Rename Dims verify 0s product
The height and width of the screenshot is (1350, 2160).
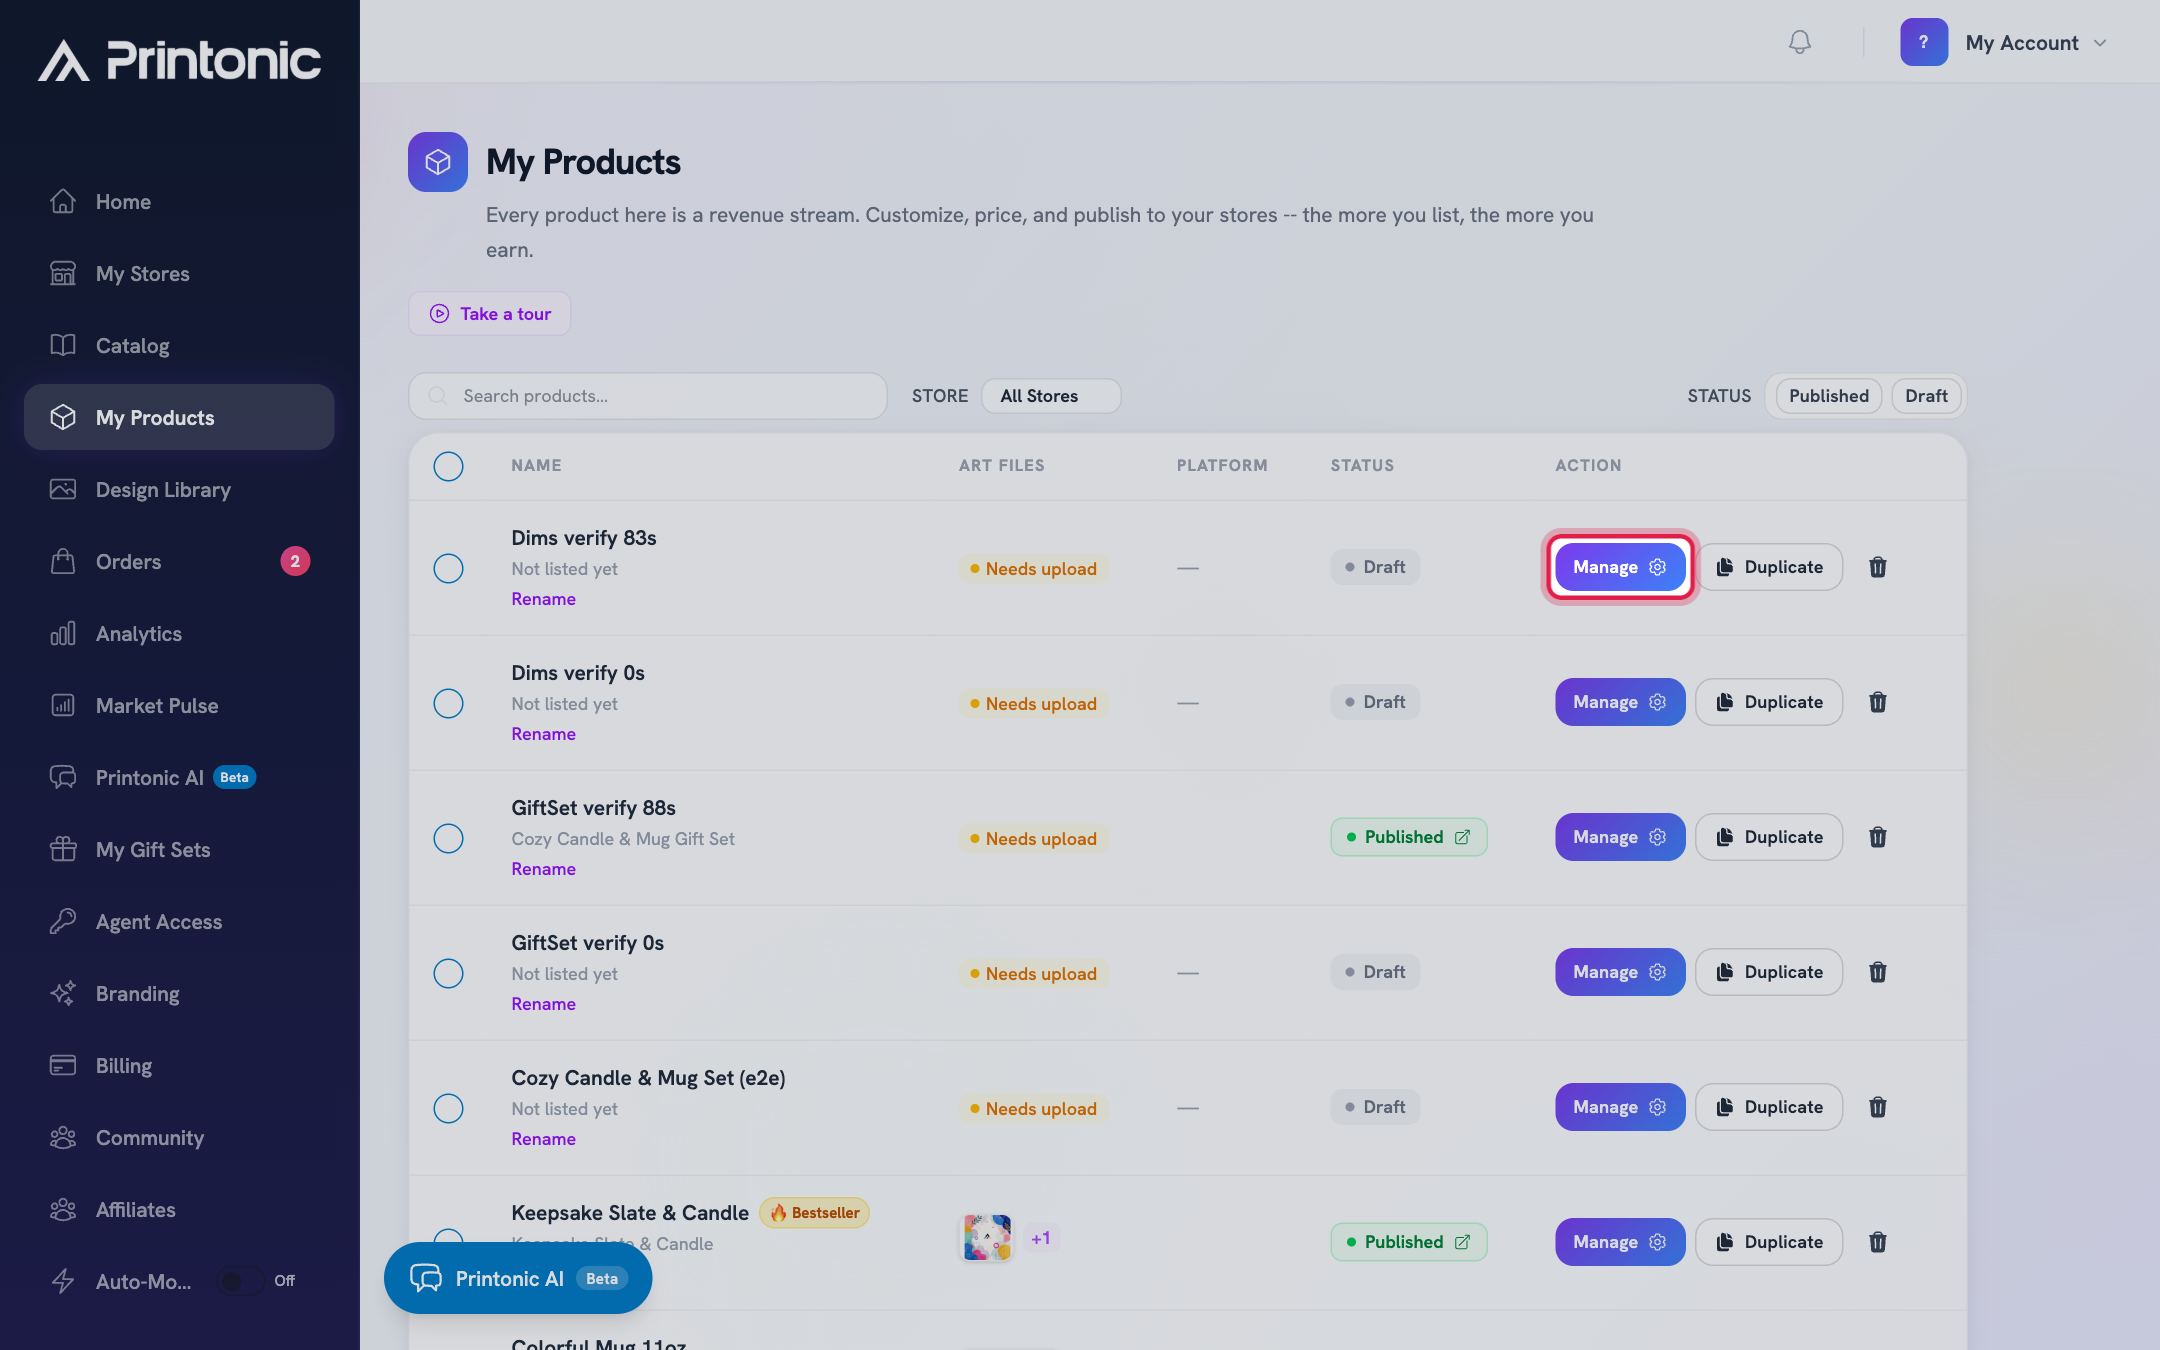coord(543,734)
